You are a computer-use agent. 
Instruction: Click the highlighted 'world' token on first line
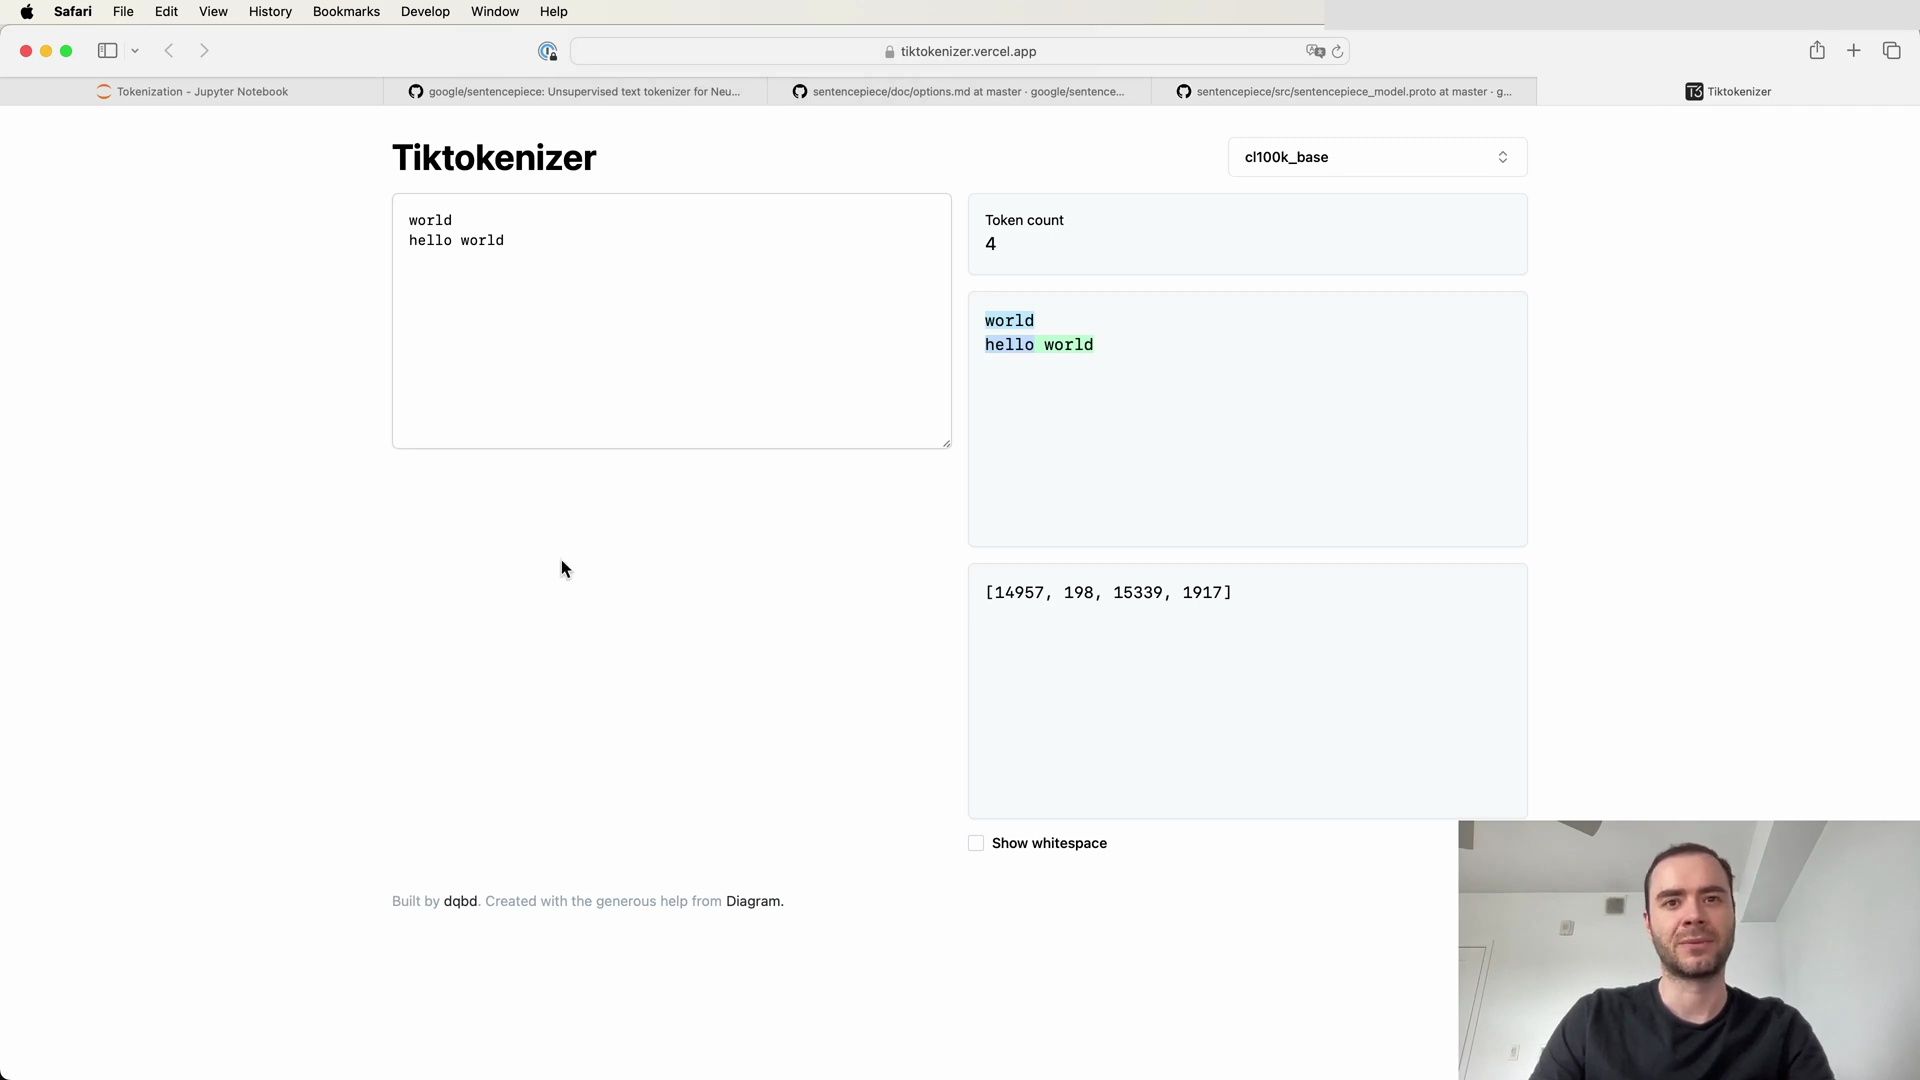point(1009,321)
